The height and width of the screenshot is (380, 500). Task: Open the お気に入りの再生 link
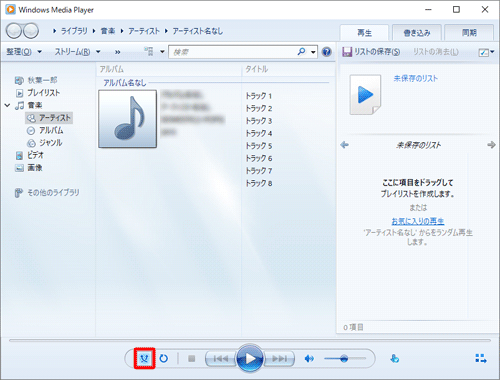pos(418,221)
